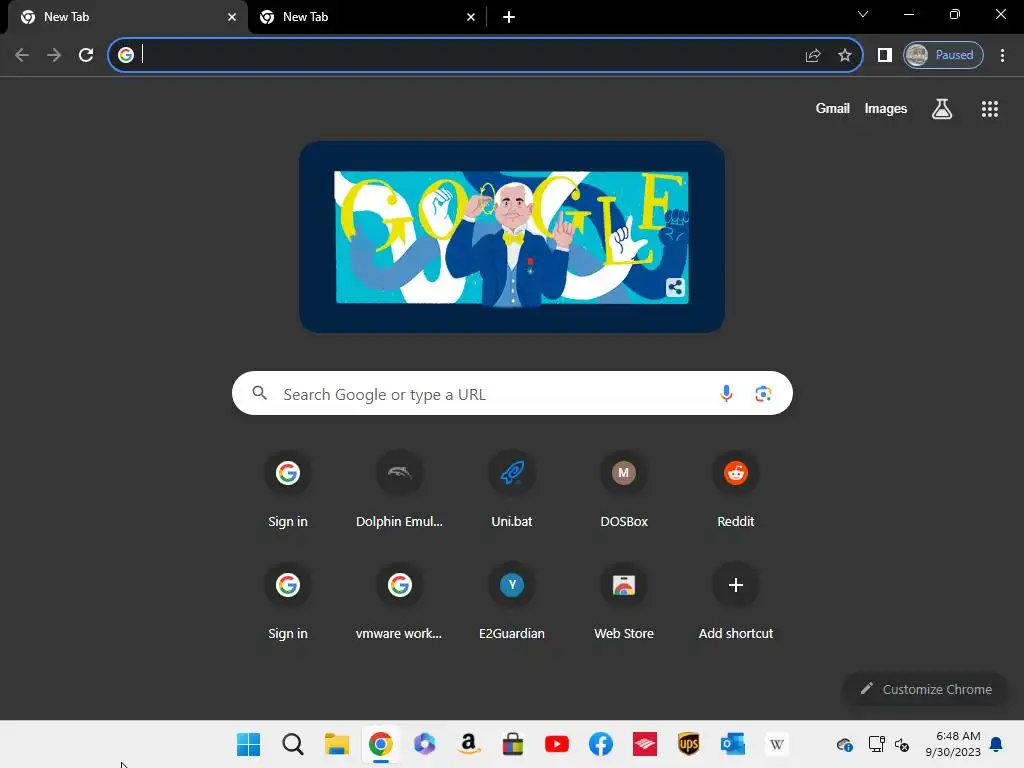Click the forward navigation arrow

pos(54,55)
